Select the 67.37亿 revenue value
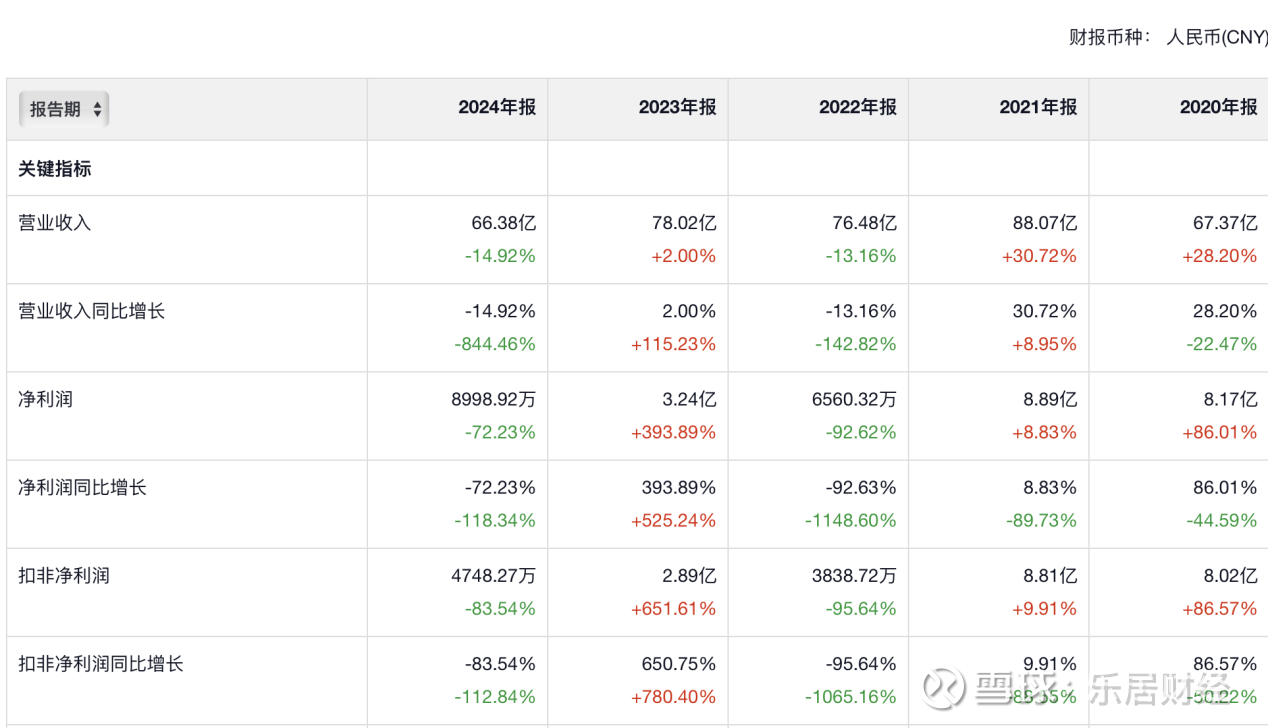The width and height of the screenshot is (1268, 728). tap(1225, 223)
